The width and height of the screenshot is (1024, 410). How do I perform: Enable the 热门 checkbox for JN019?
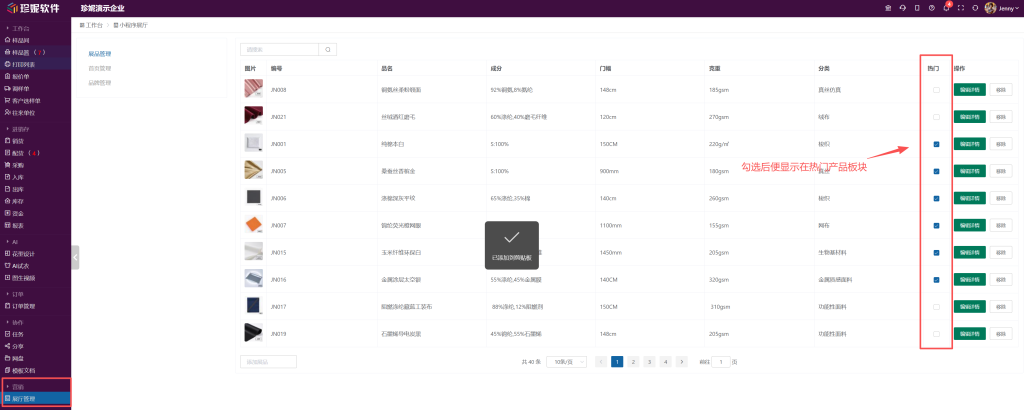[936, 333]
